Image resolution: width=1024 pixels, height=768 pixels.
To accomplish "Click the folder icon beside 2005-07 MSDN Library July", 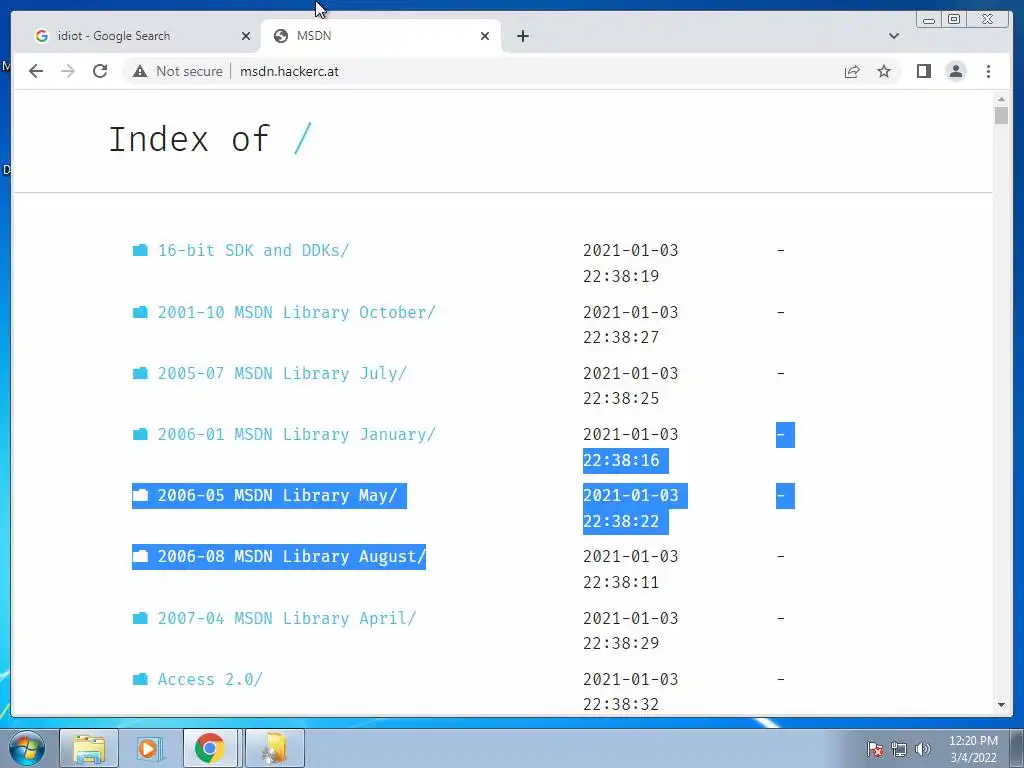I will click(x=140, y=373).
